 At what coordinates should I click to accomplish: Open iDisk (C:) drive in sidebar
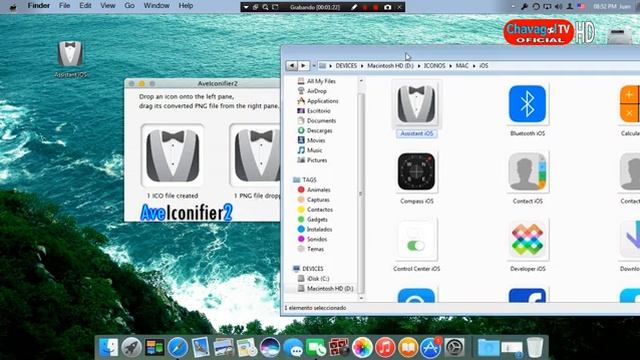tap(313, 279)
